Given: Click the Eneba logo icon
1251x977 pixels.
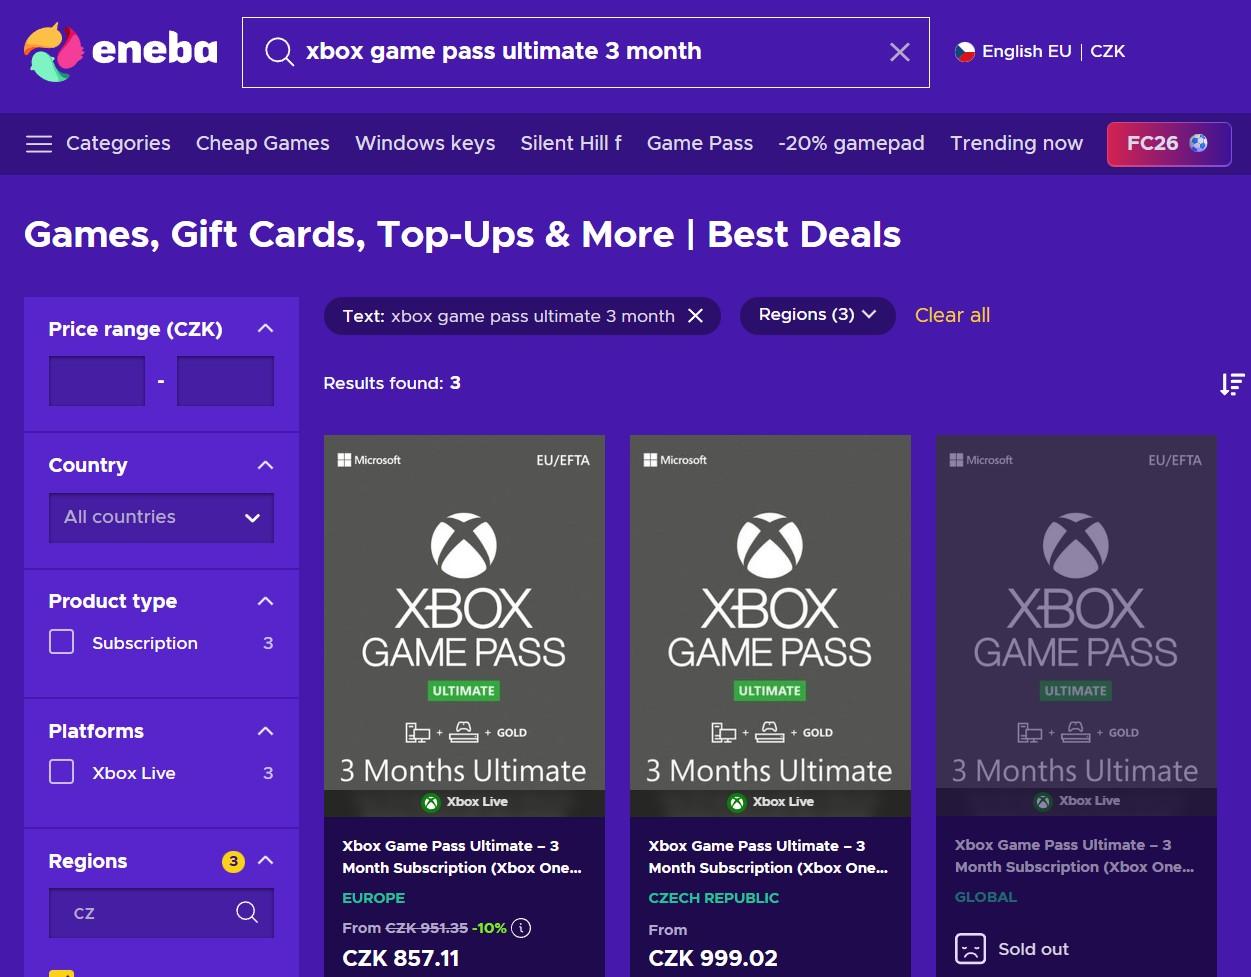Looking at the screenshot, I should point(54,51).
